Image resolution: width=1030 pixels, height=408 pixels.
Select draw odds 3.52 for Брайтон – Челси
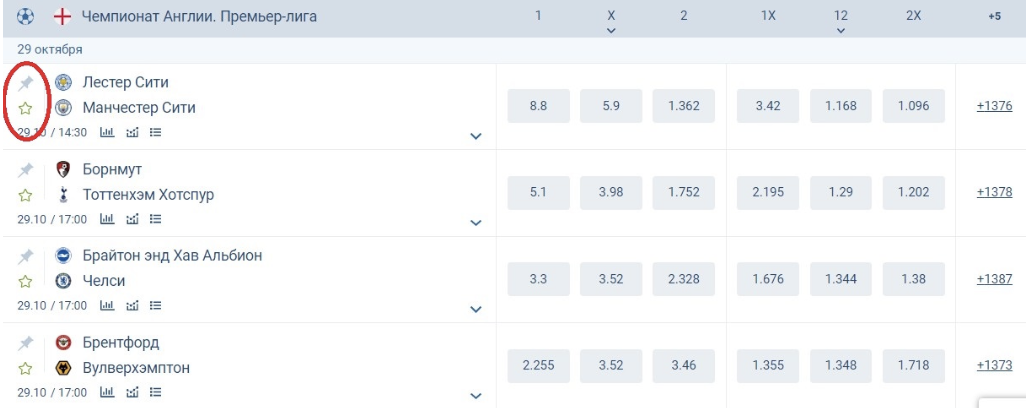(x=611, y=279)
